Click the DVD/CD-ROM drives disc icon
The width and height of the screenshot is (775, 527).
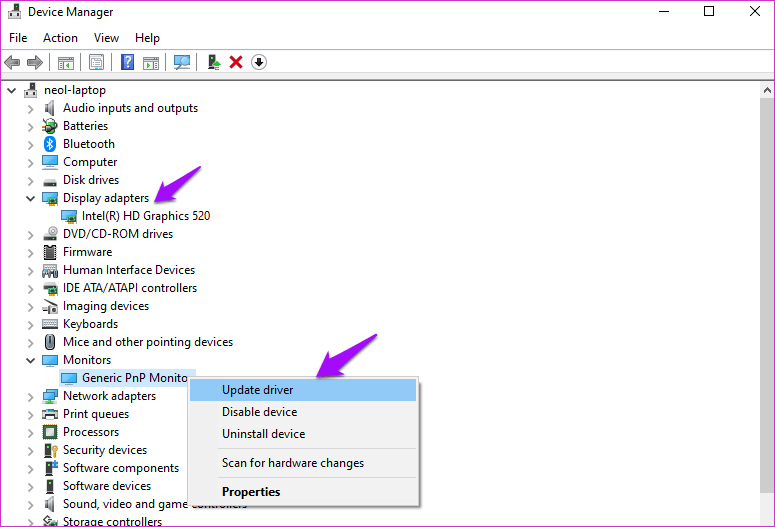pos(49,234)
